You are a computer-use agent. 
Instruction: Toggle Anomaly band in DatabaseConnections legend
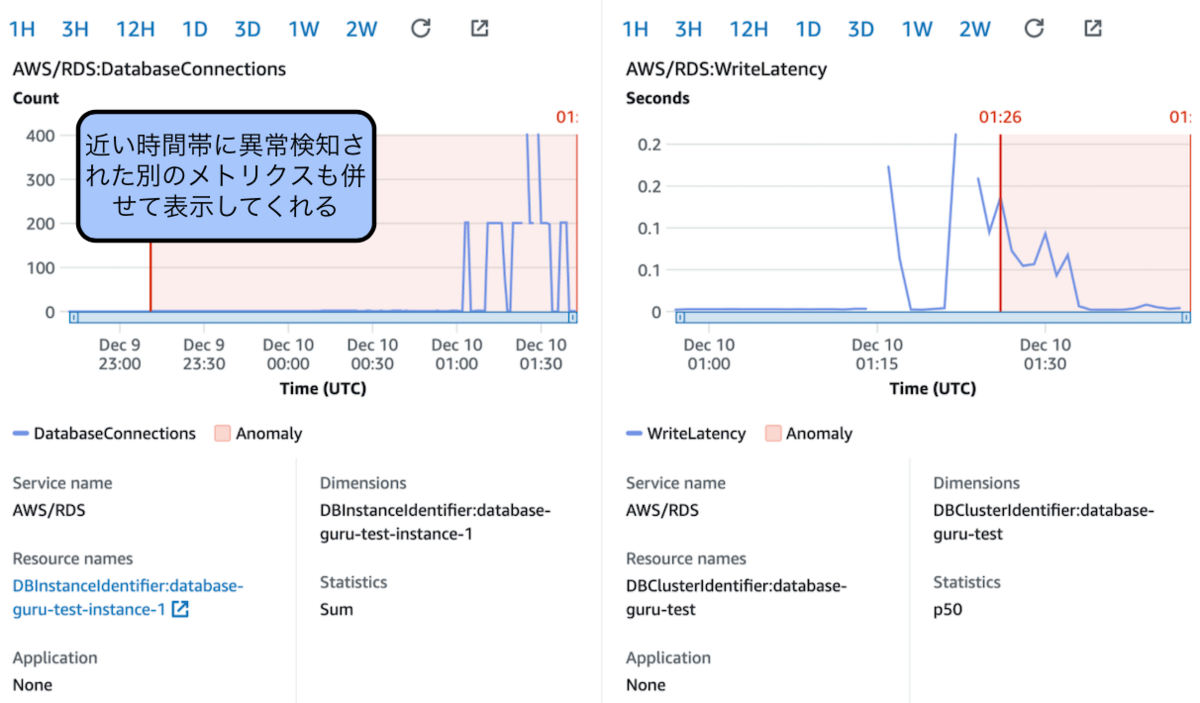coord(258,434)
